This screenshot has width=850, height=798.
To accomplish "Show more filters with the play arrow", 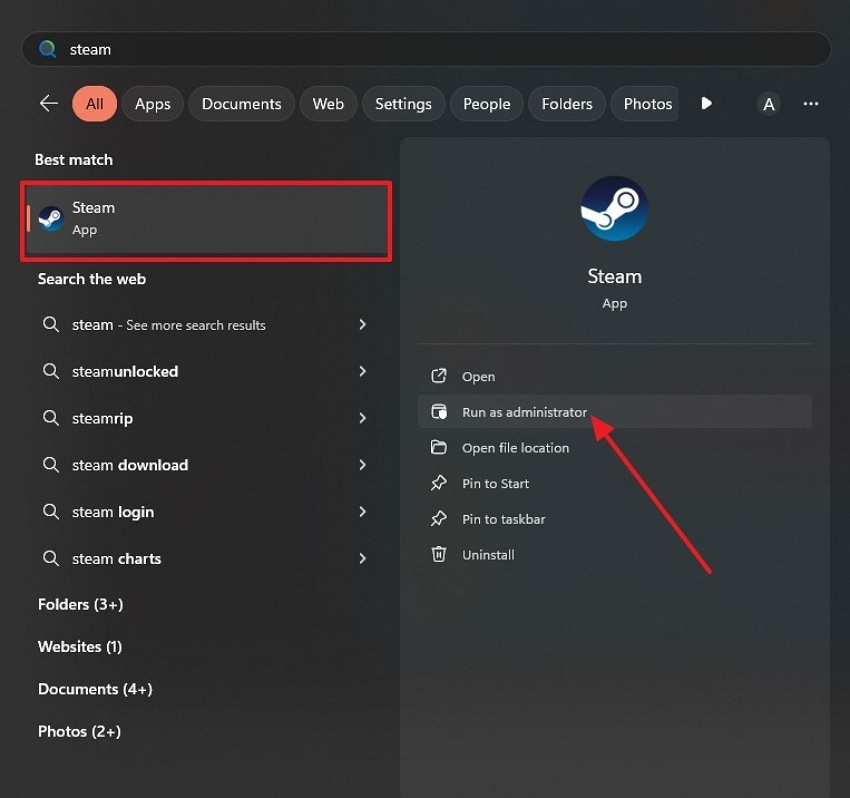I will click(x=706, y=103).
